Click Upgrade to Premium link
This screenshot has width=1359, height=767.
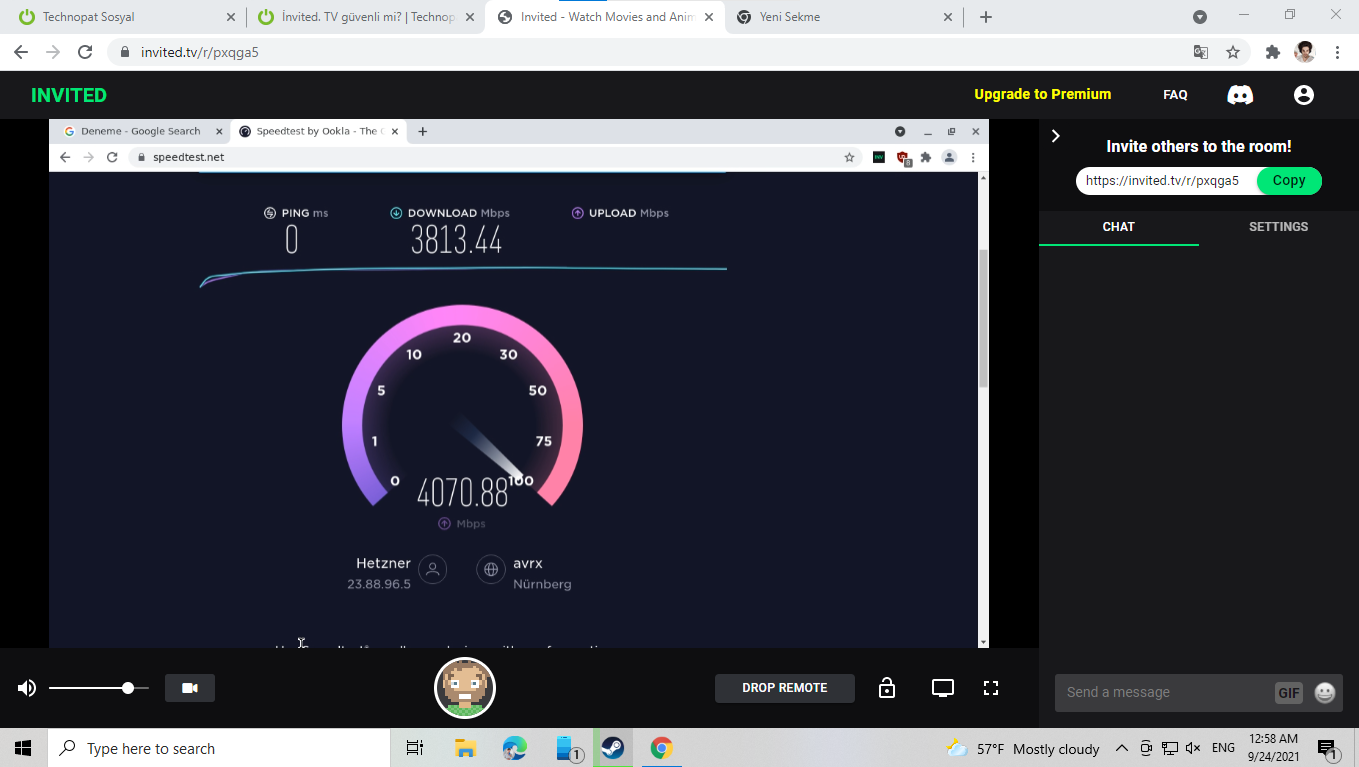[1043, 94]
